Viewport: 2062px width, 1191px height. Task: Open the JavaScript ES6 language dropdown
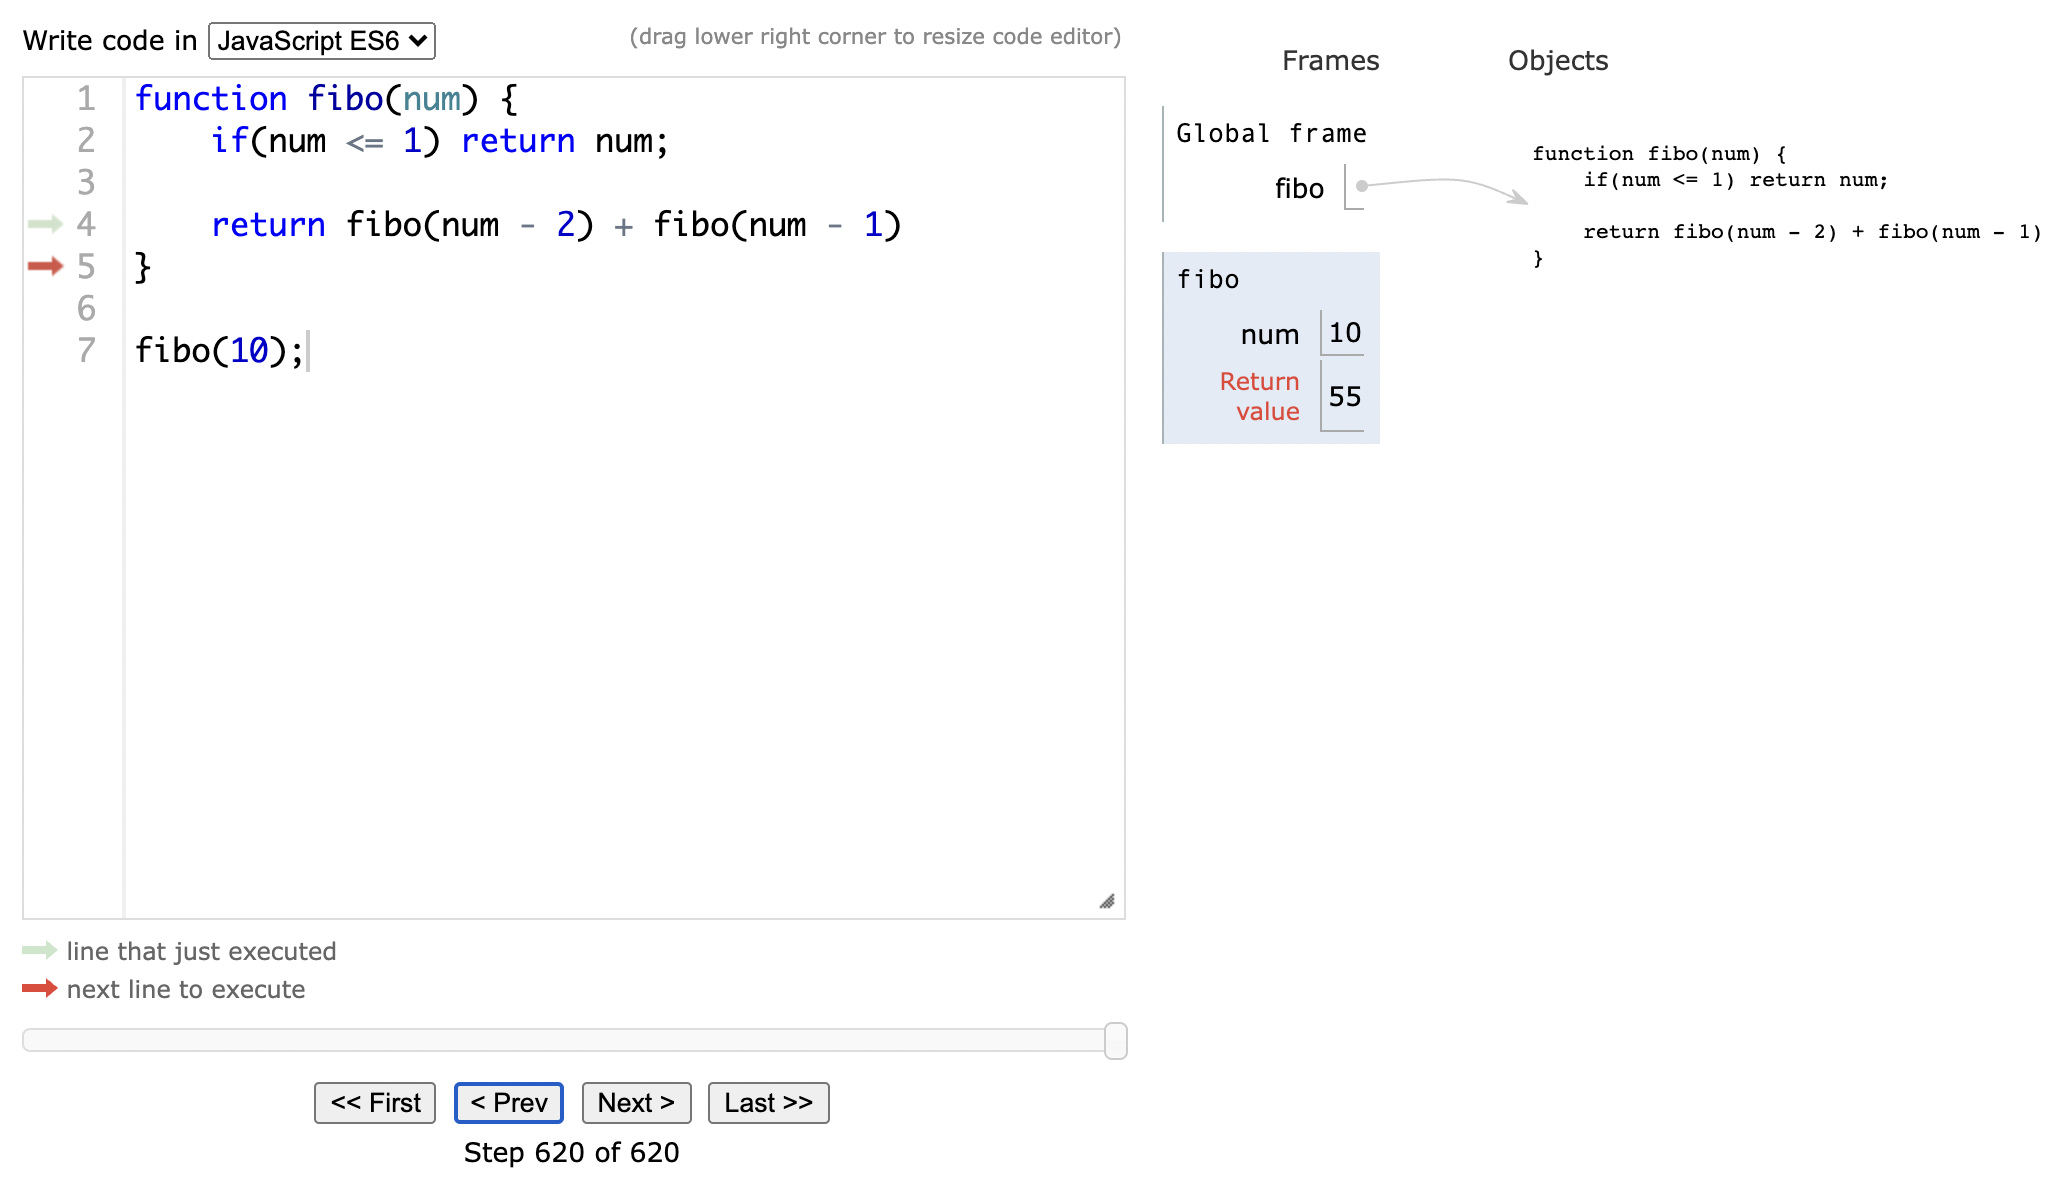(322, 41)
